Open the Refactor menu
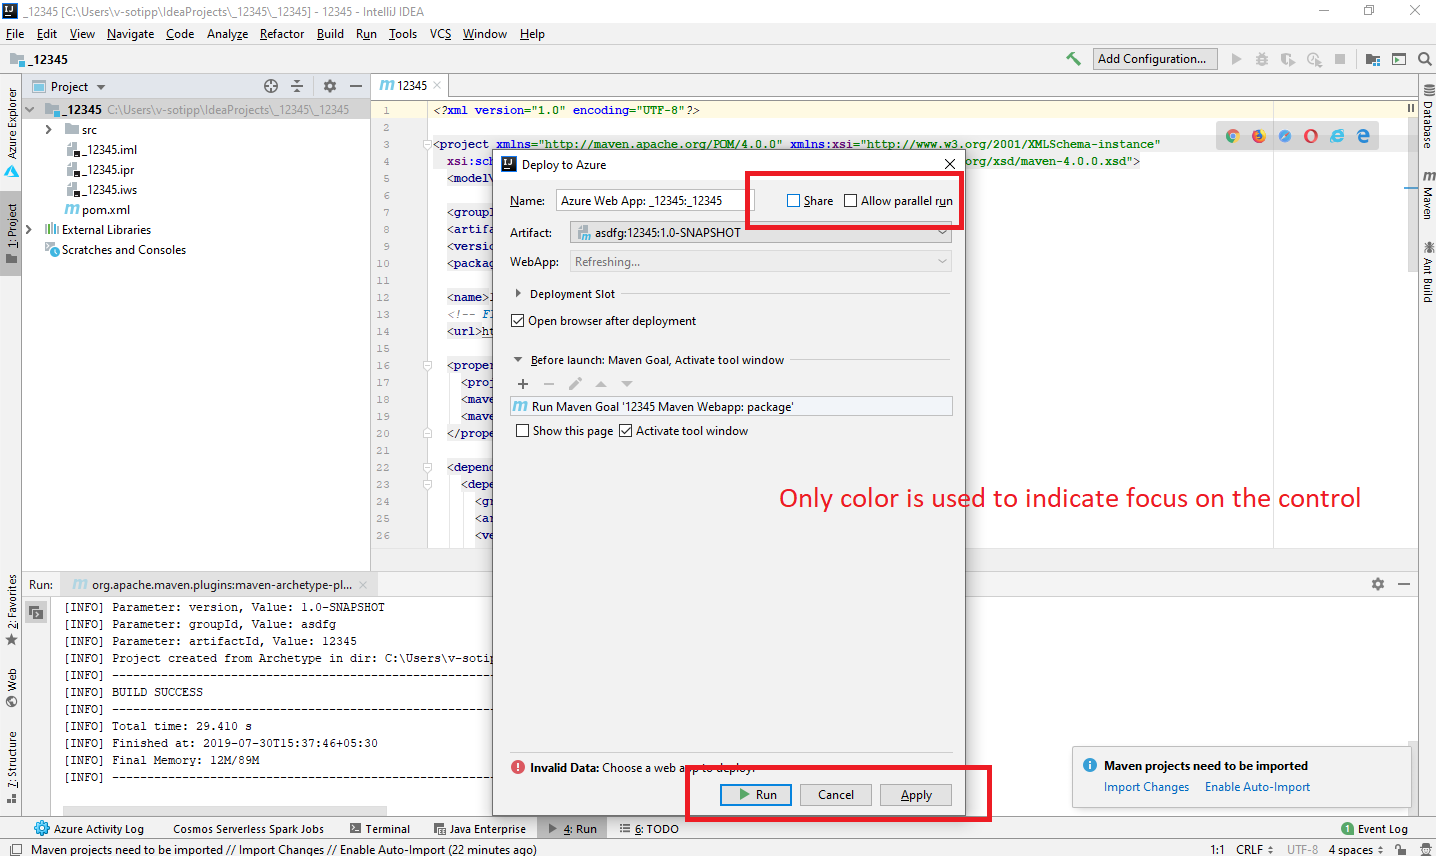 (x=281, y=33)
